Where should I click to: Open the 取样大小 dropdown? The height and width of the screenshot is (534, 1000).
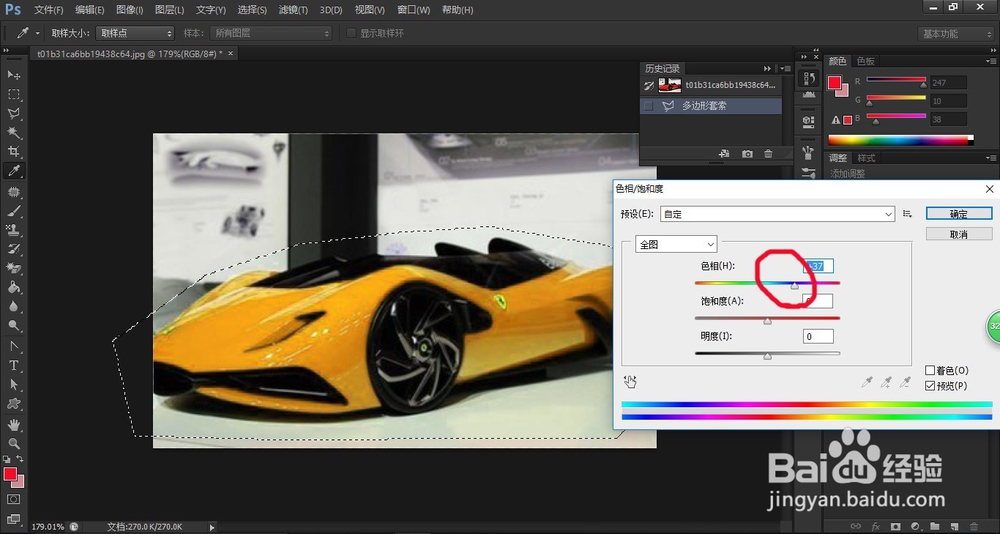(135, 33)
